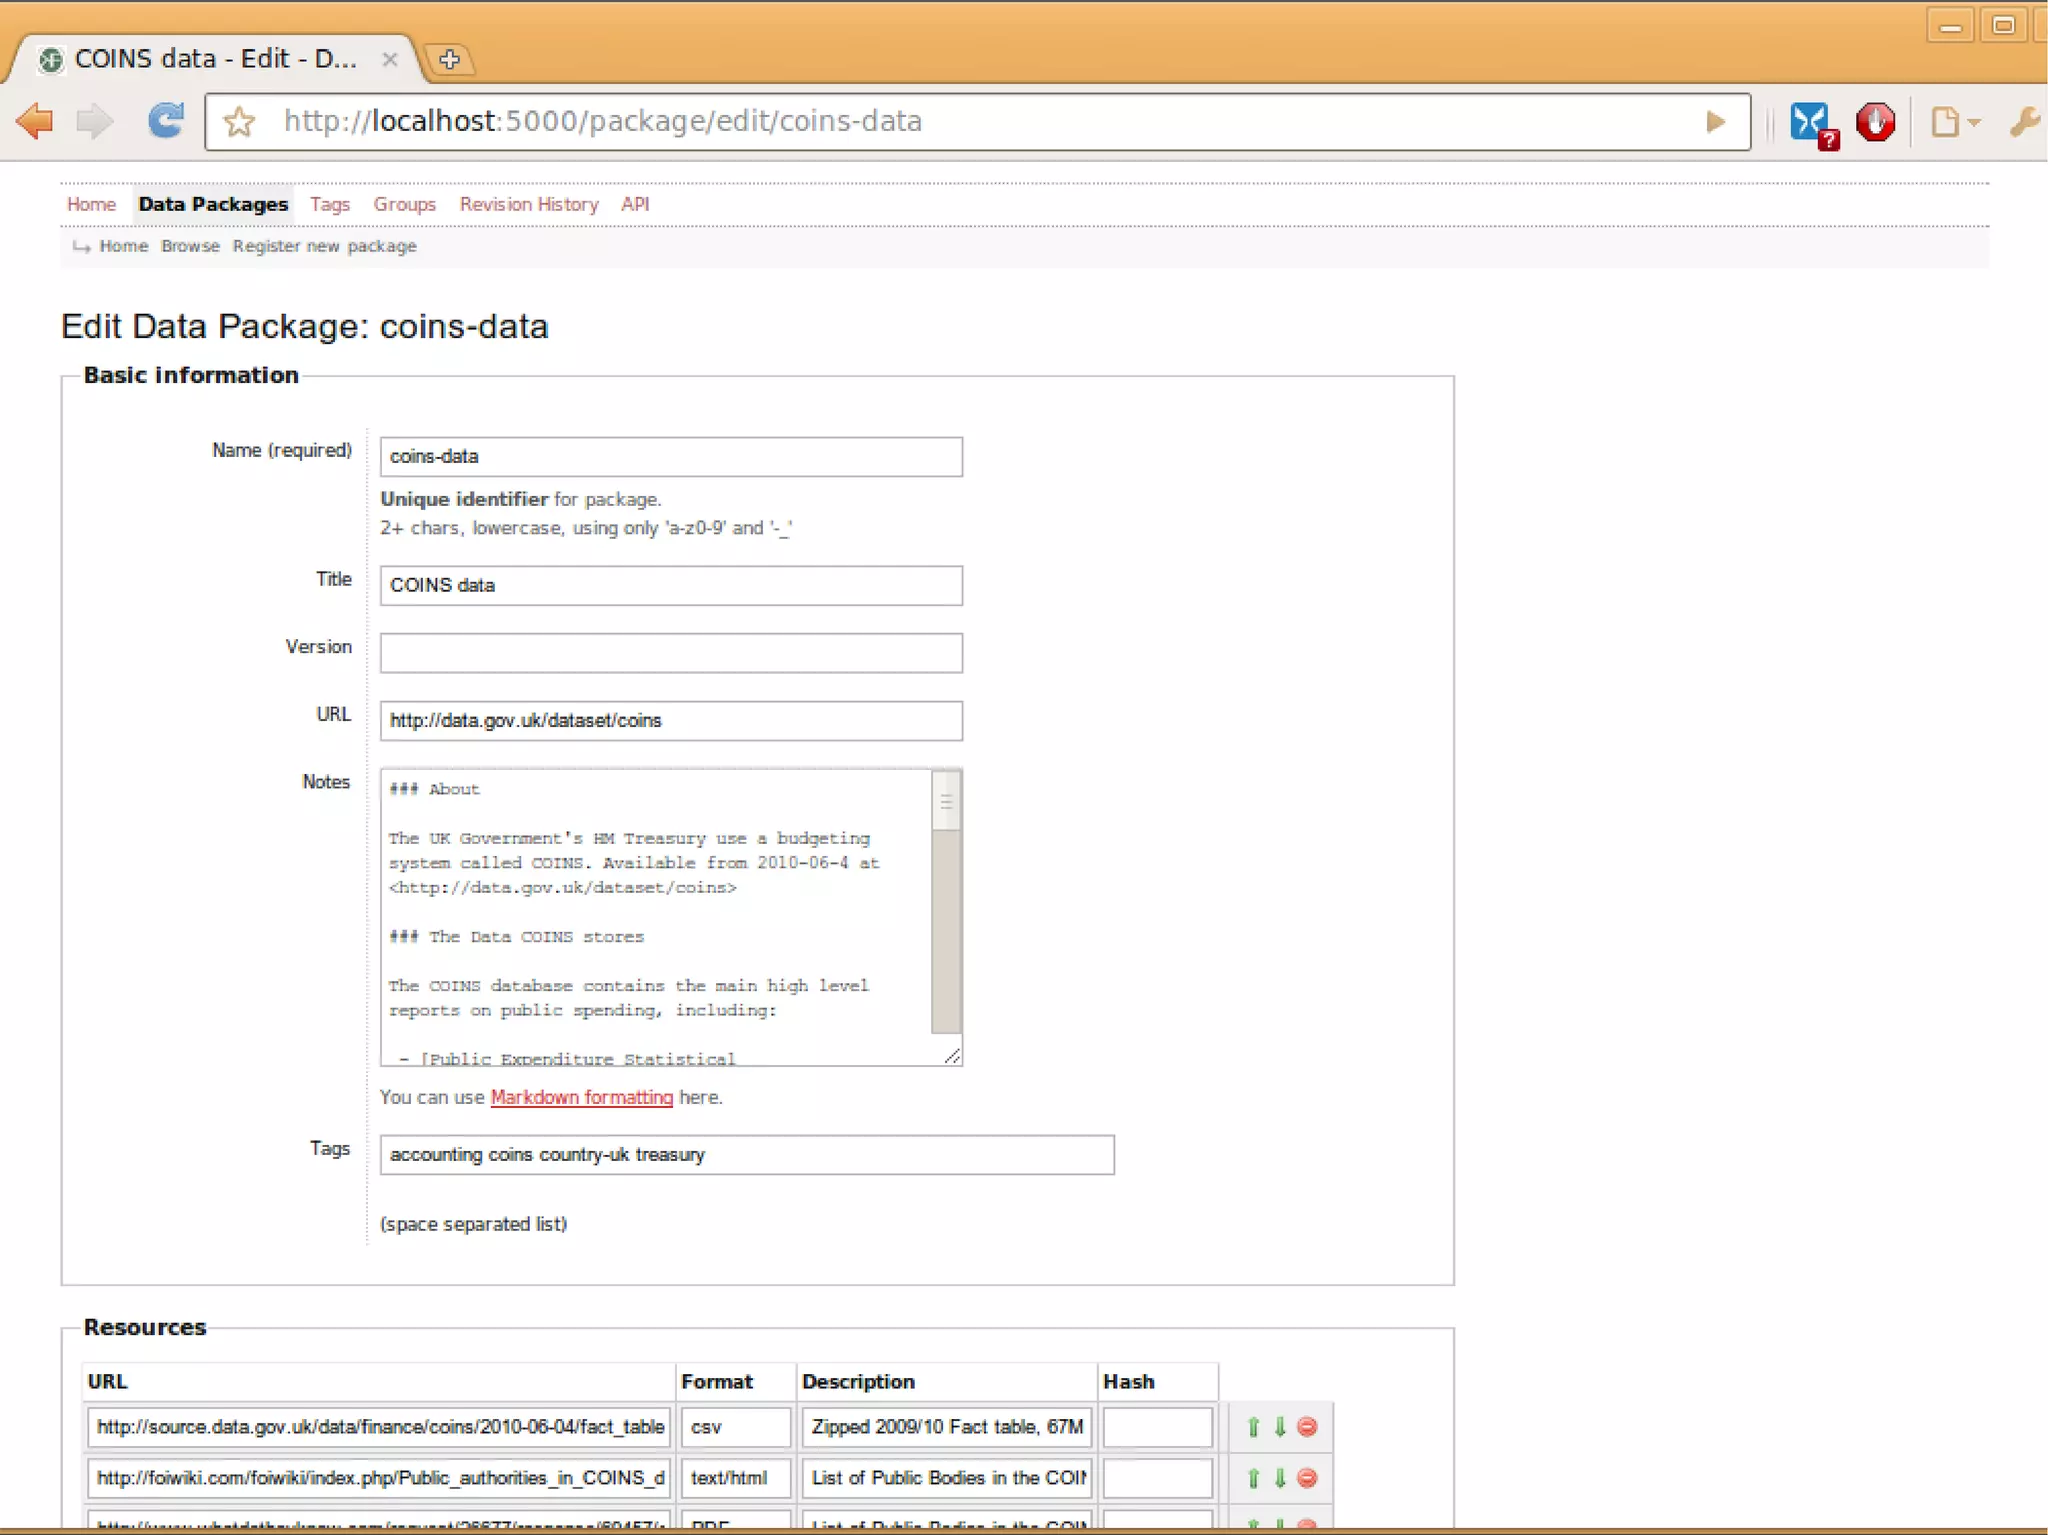Focus the Tags text field
Screen dimensions: 2048x1535
[x=746, y=1155]
